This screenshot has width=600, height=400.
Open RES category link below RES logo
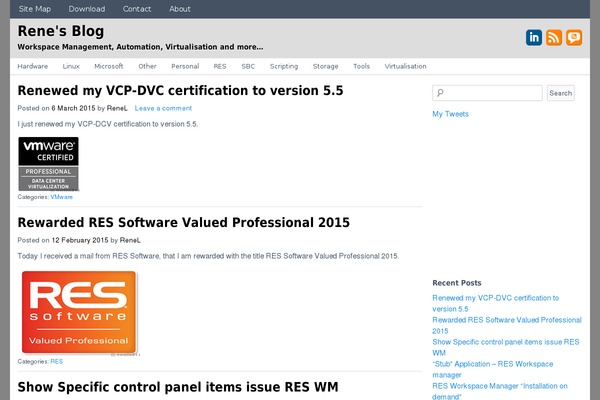point(57,361)
